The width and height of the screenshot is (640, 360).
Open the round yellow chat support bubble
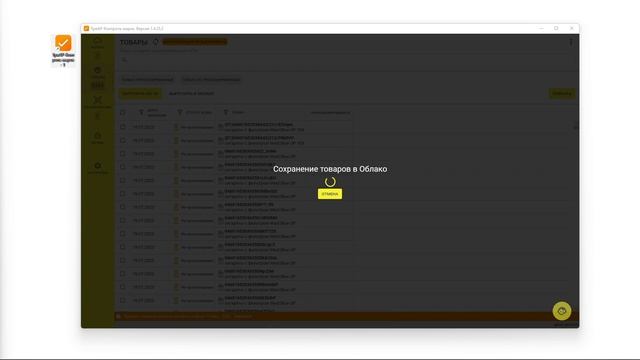[562, 311]
